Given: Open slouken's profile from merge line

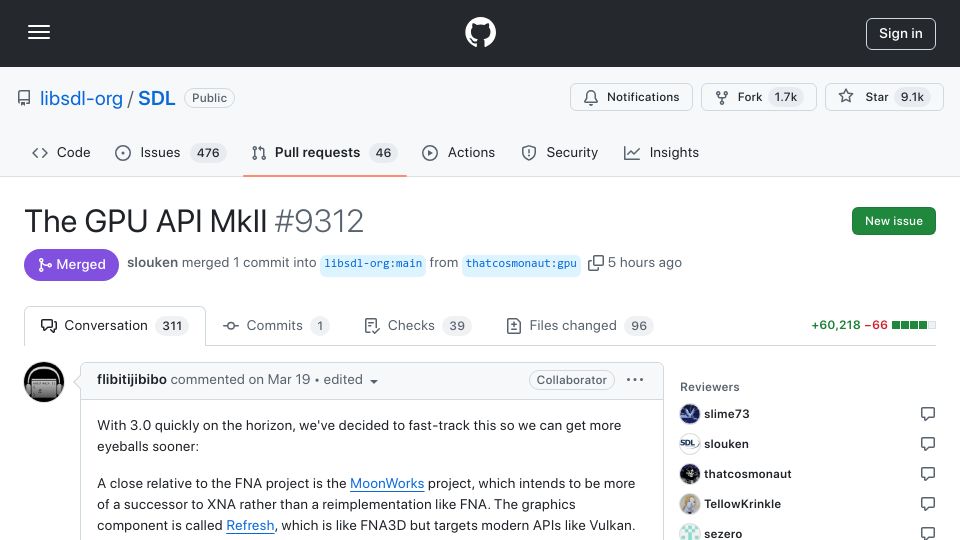Looking at the screenshot, I should coord(152,263).
